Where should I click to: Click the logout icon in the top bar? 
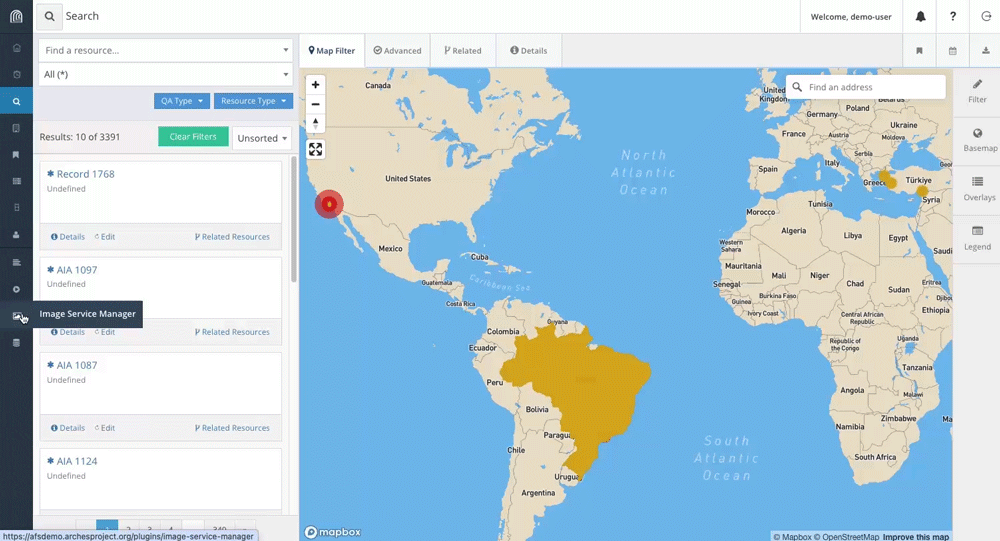pos(985,17)
